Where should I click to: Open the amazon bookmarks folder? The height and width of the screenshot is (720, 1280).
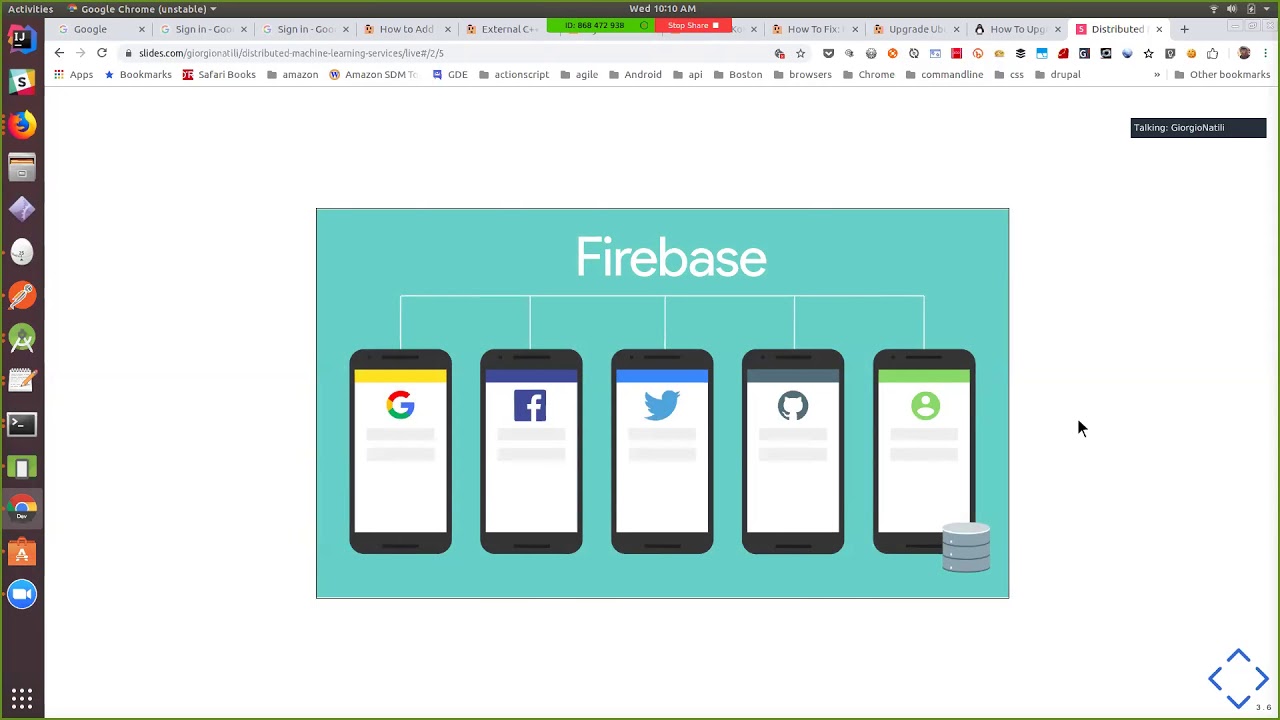point(292,75)
